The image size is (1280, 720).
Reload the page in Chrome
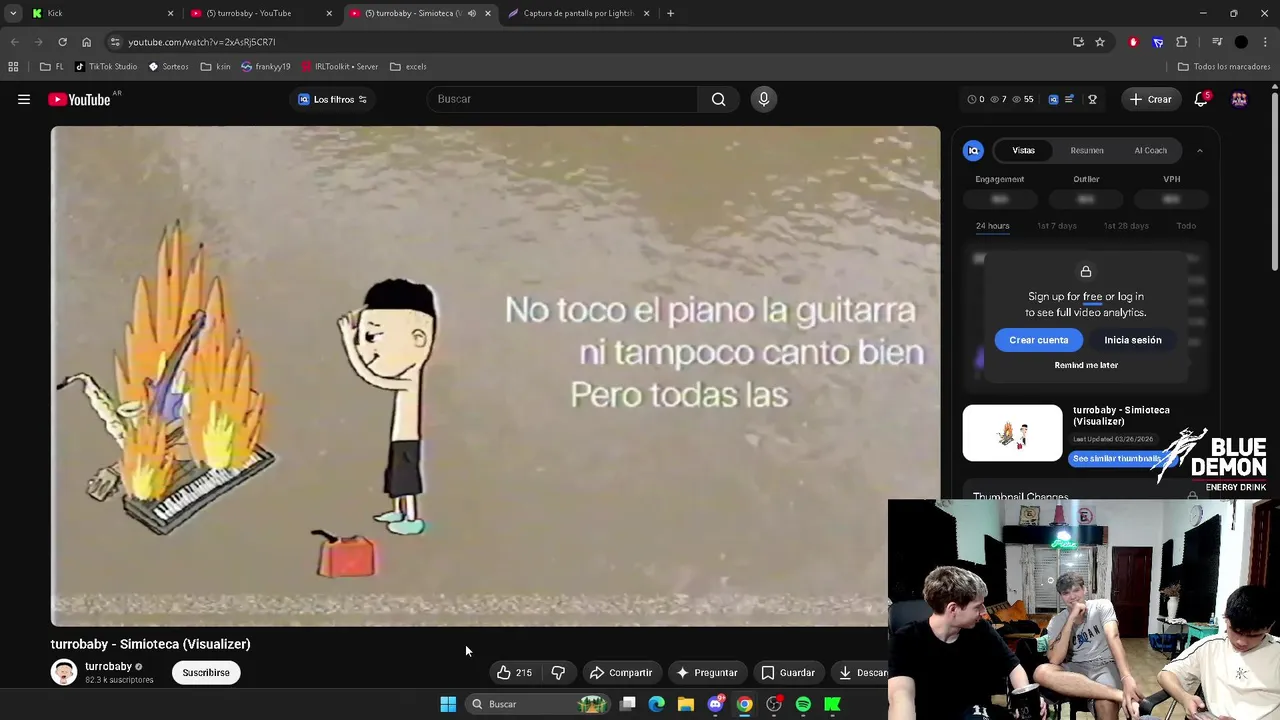[62, 42]
